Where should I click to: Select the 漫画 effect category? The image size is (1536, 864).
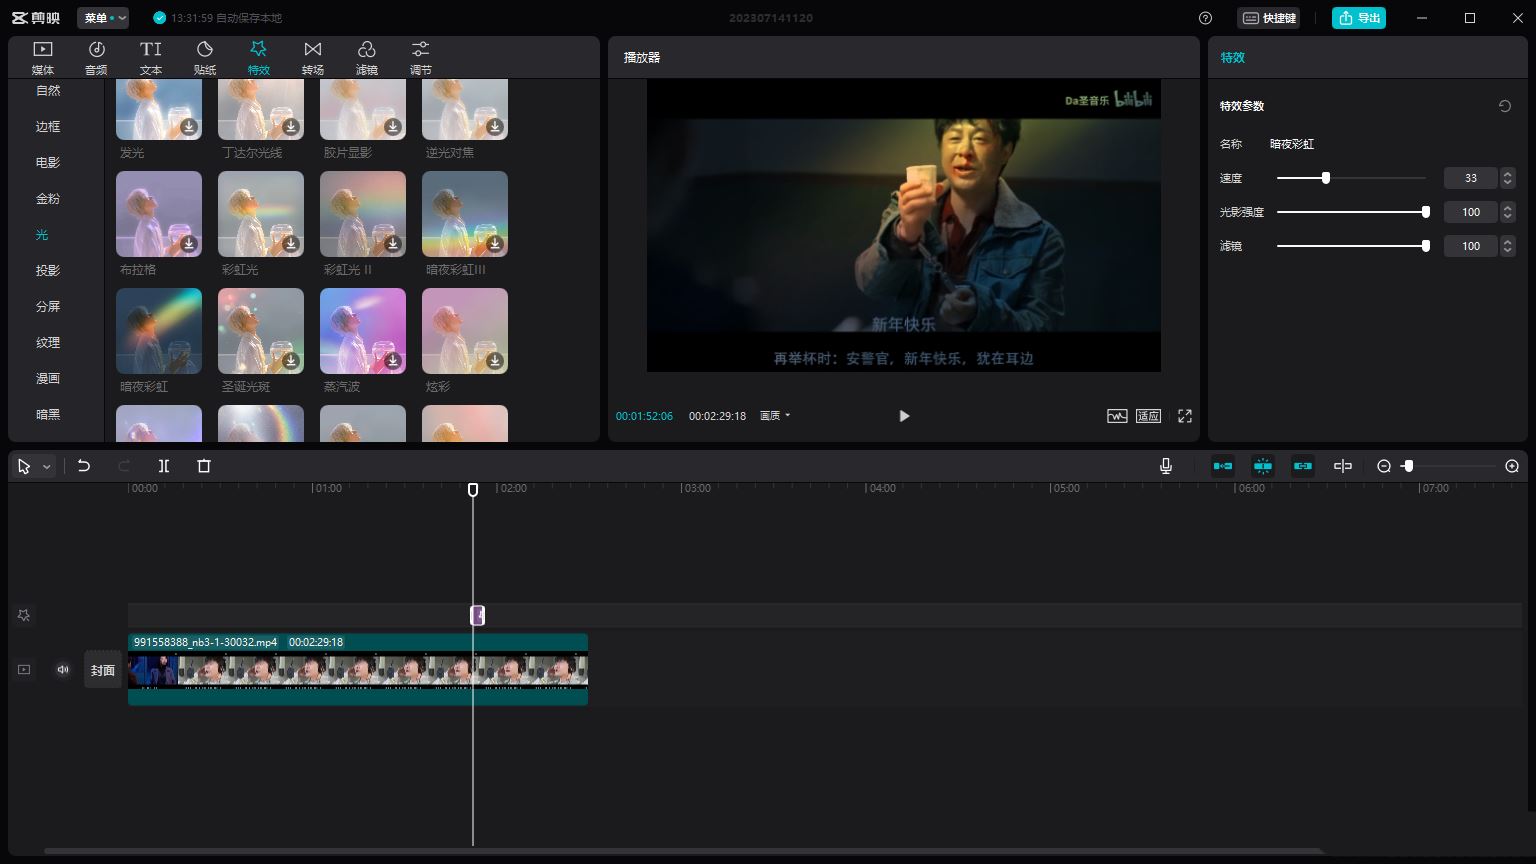48,378
